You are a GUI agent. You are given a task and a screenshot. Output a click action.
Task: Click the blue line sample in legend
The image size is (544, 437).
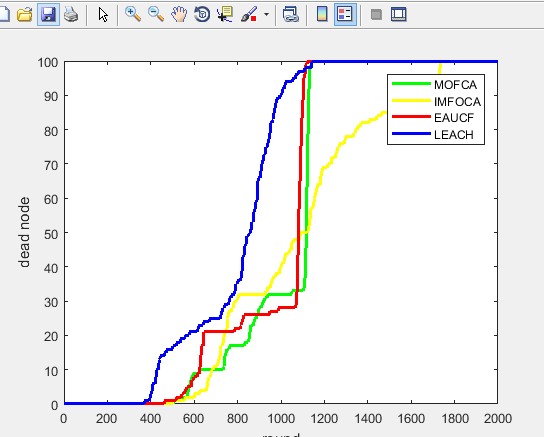pyautogui.click(x=411, y=134)
